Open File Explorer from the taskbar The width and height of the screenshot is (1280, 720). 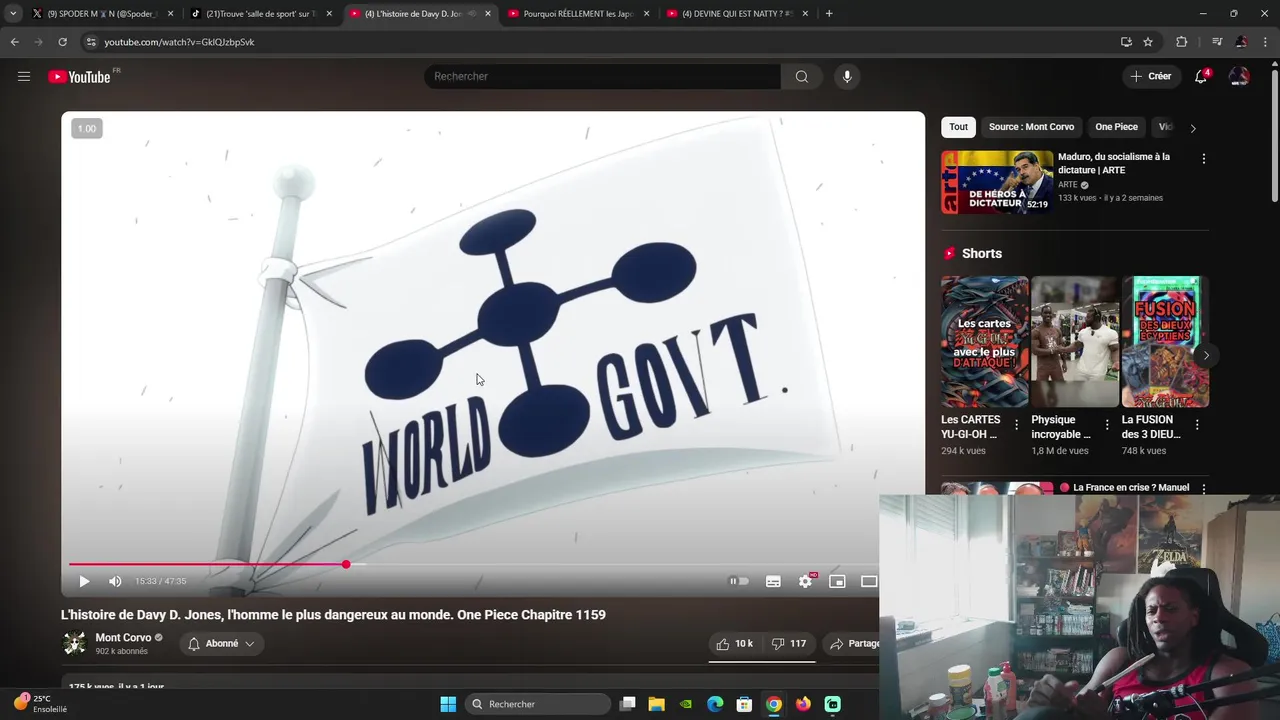pos(656,704)
